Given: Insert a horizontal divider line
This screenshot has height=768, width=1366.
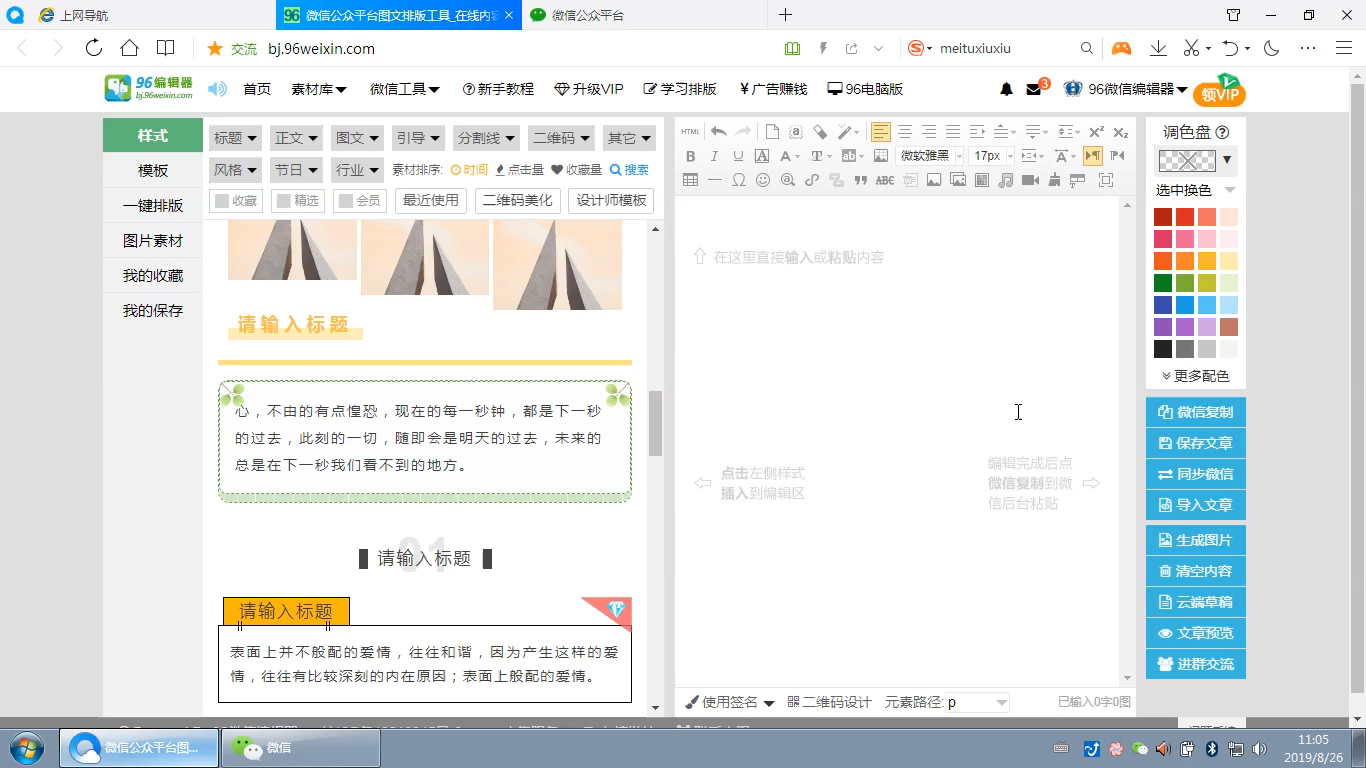Looking at the screenshot, I should [714, 181].
